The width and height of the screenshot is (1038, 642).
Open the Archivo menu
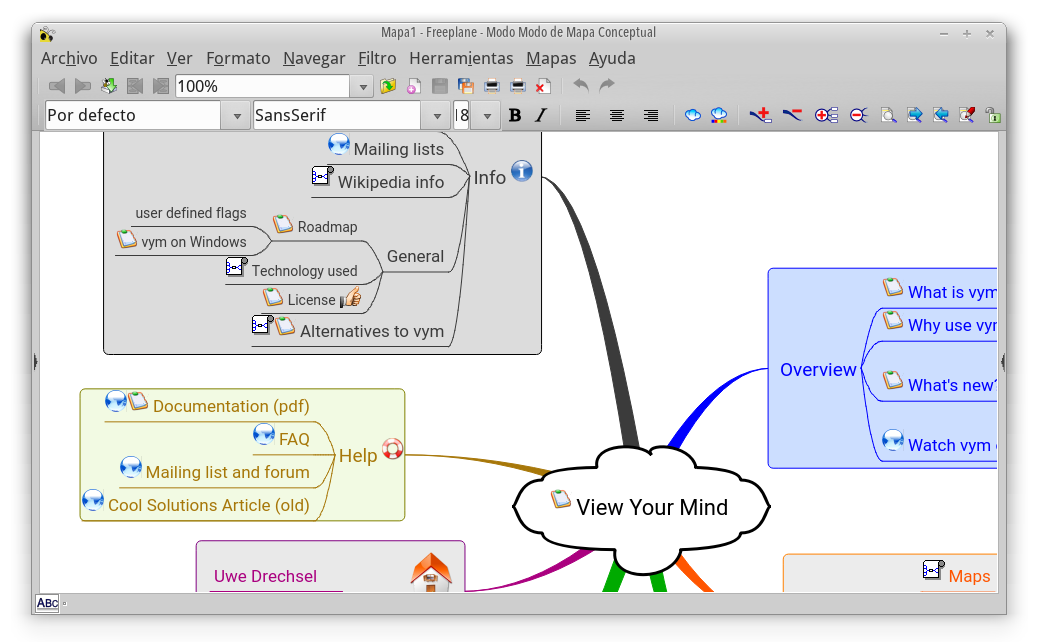point(69,58)
